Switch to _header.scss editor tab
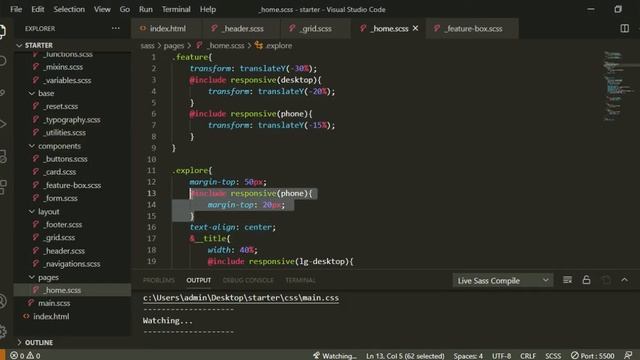 pos(241,28)
